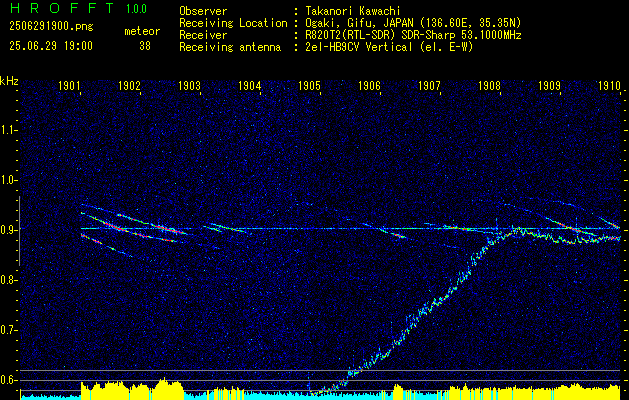The image size is (629, 400).
Task: Click the 0.8 frequency axis label
Action: coord(8,280)
